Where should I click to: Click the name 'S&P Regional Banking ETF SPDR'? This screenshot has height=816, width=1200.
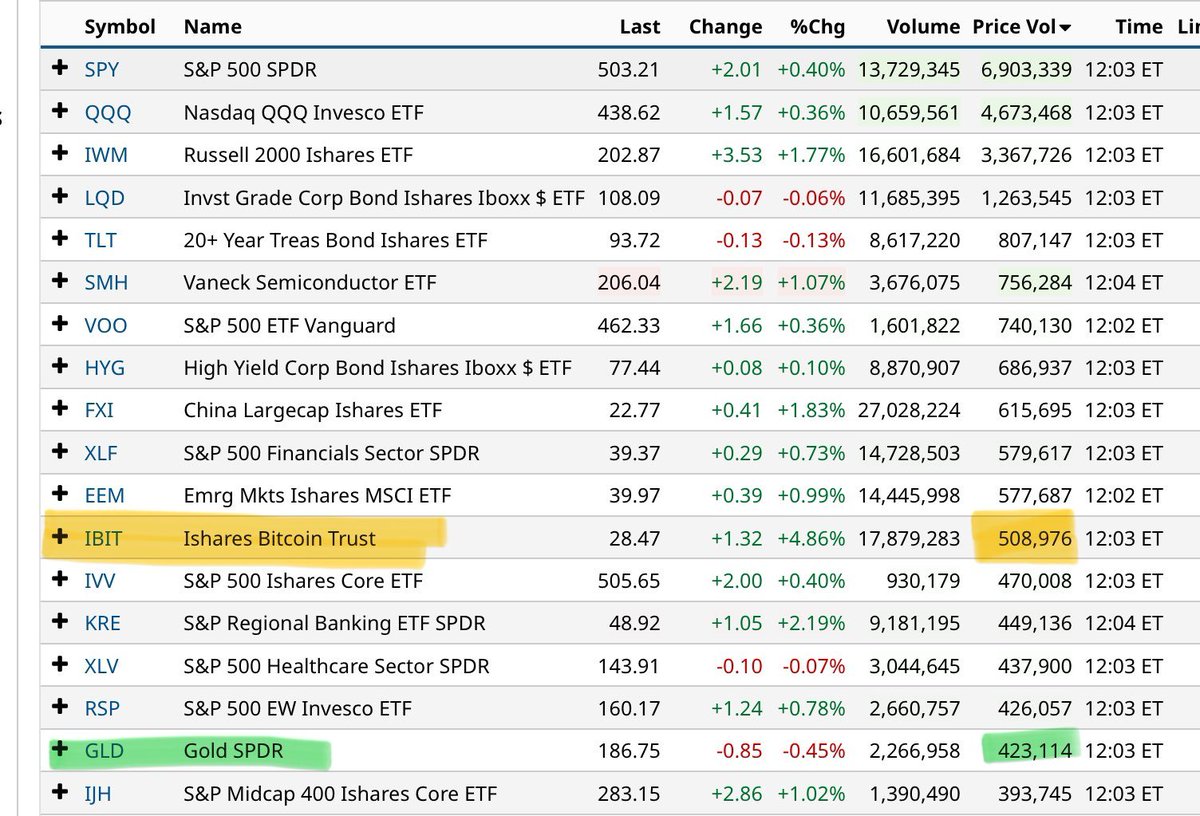[x=334, y=624]
